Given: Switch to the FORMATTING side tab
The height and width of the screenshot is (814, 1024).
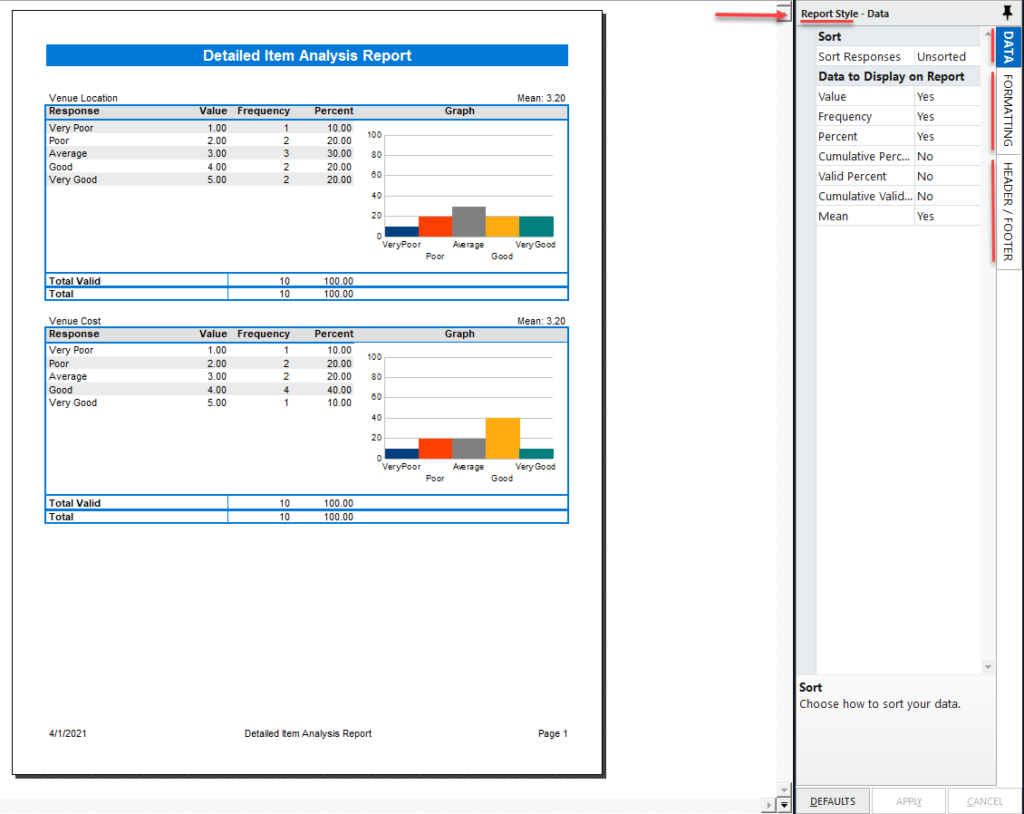Looking at the screenshot, I should (x=1009, y=110).
